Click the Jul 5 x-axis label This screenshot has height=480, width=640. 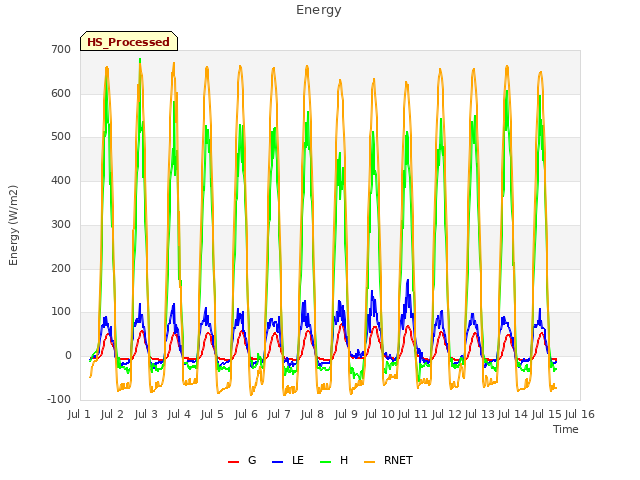[x=212, y=415]
